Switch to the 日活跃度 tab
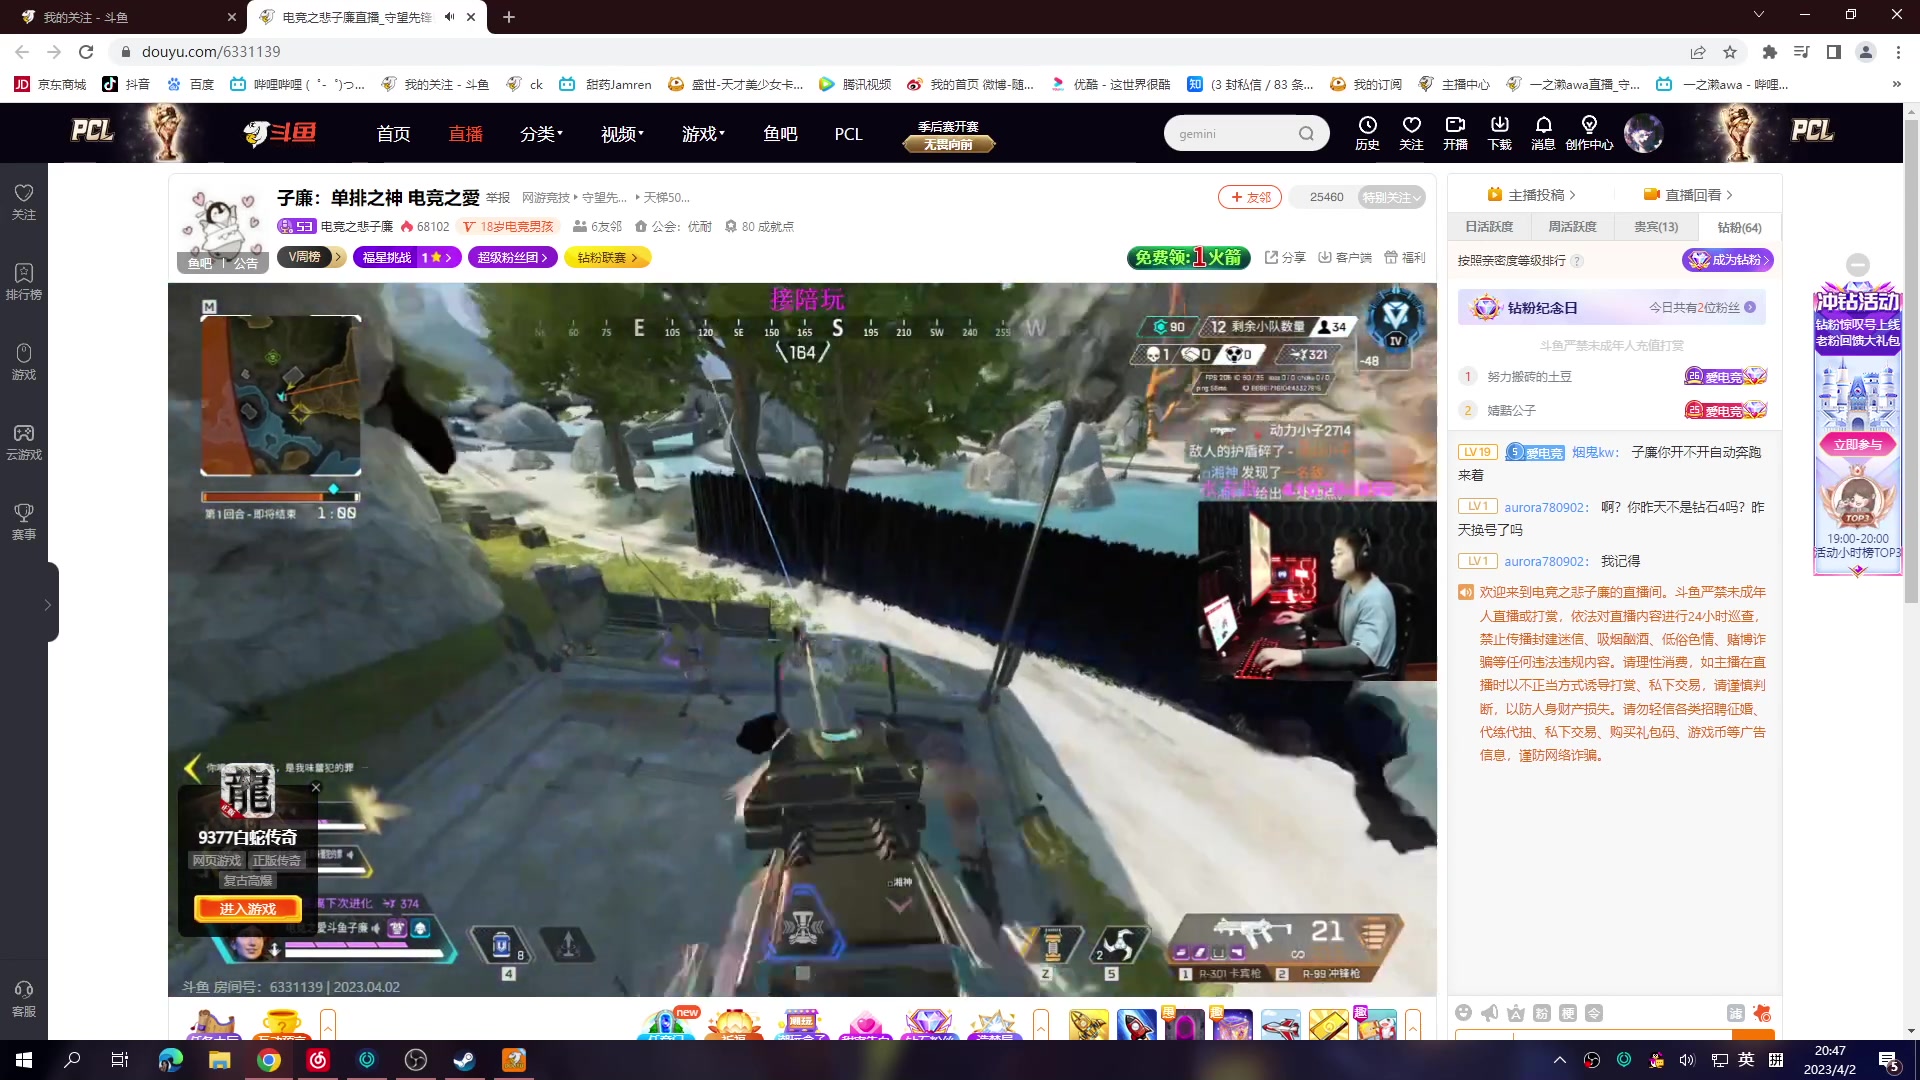 point(1489,227)
